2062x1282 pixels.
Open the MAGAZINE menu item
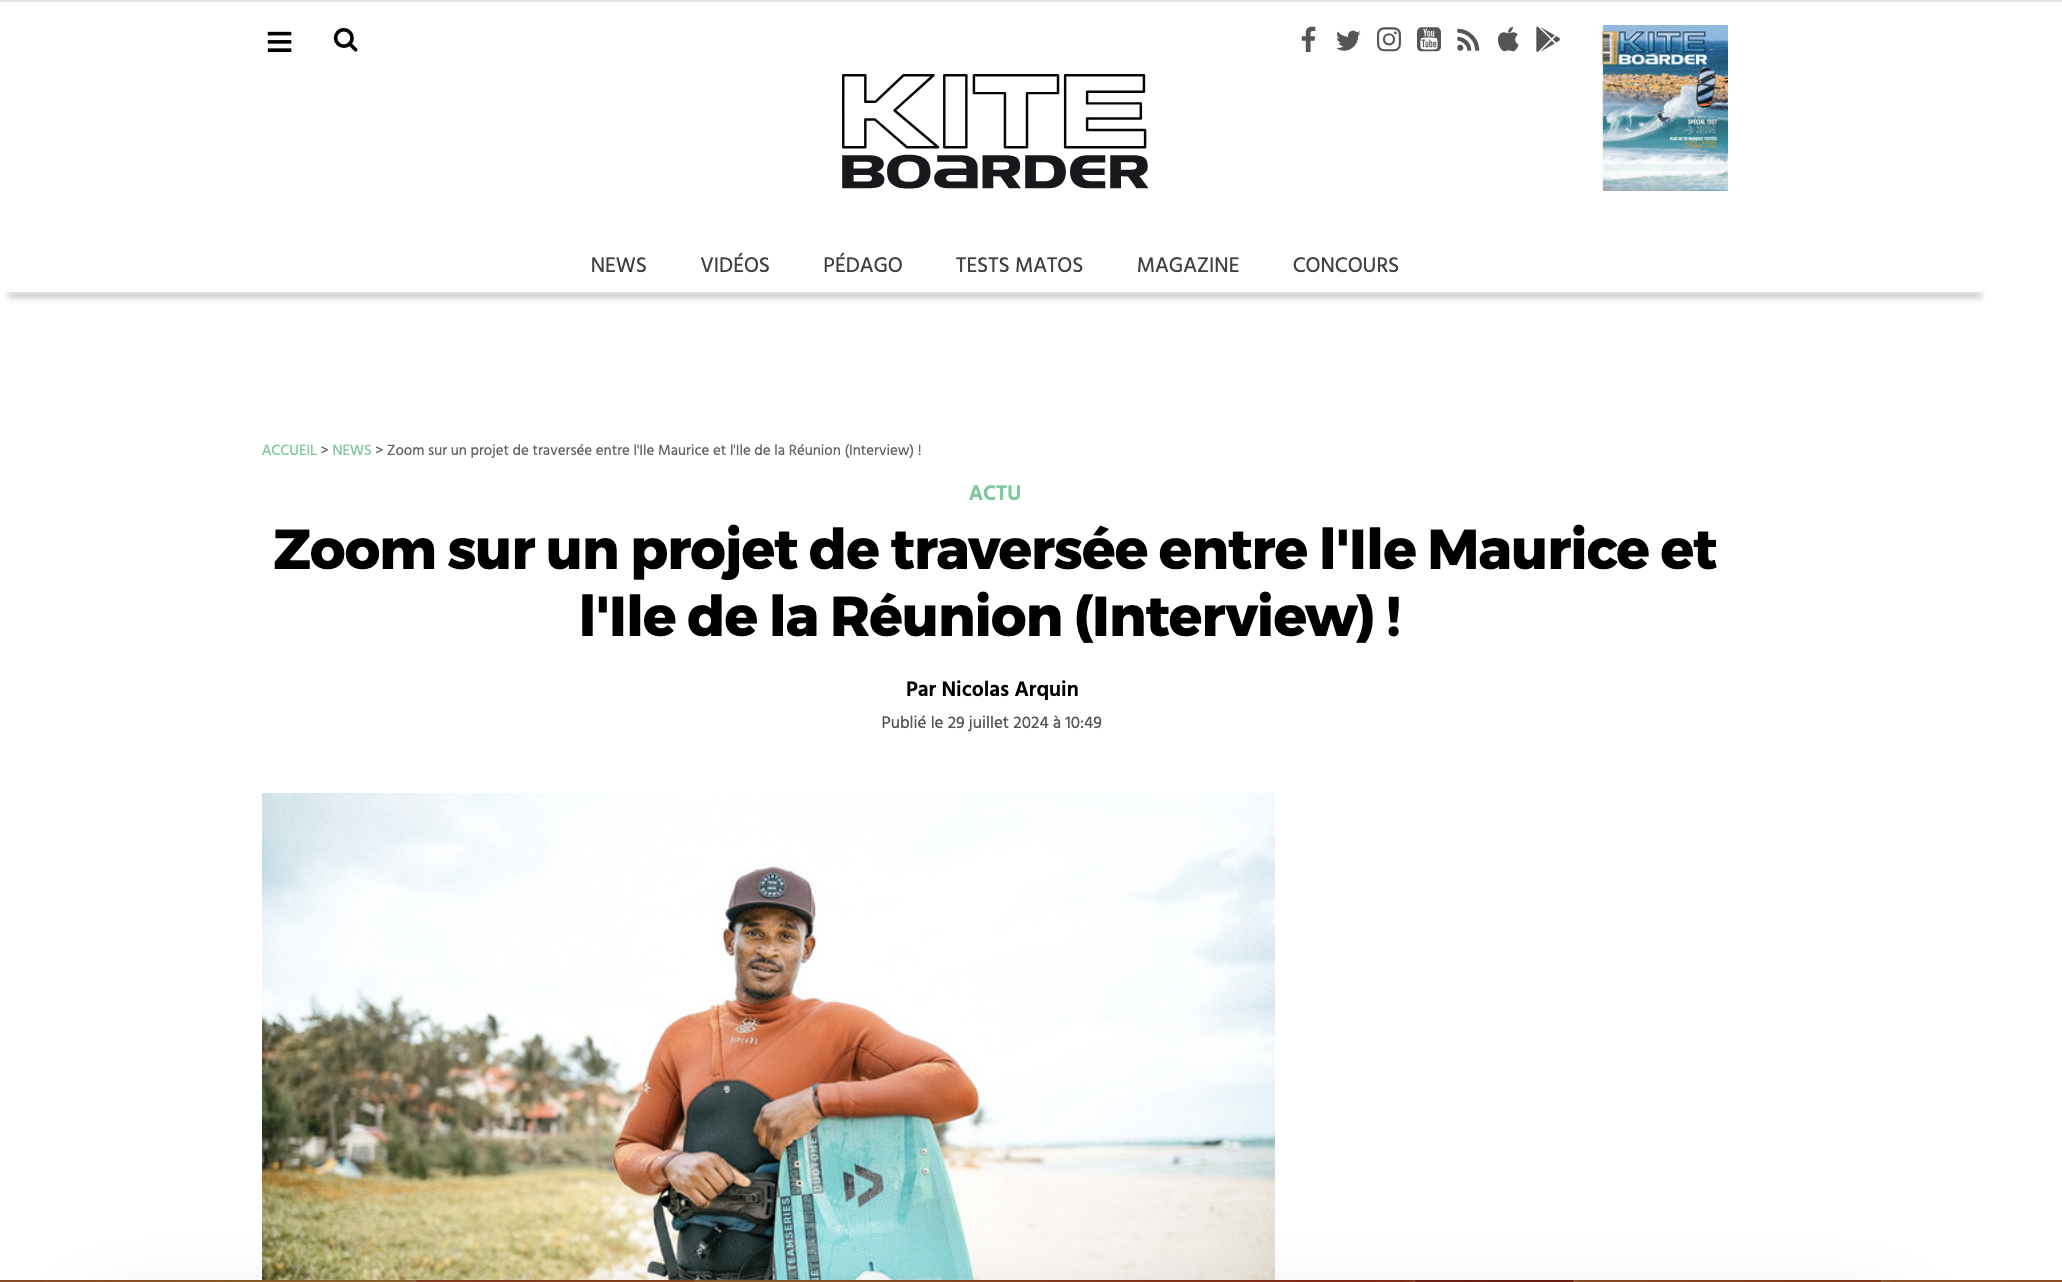[1188, 265]
